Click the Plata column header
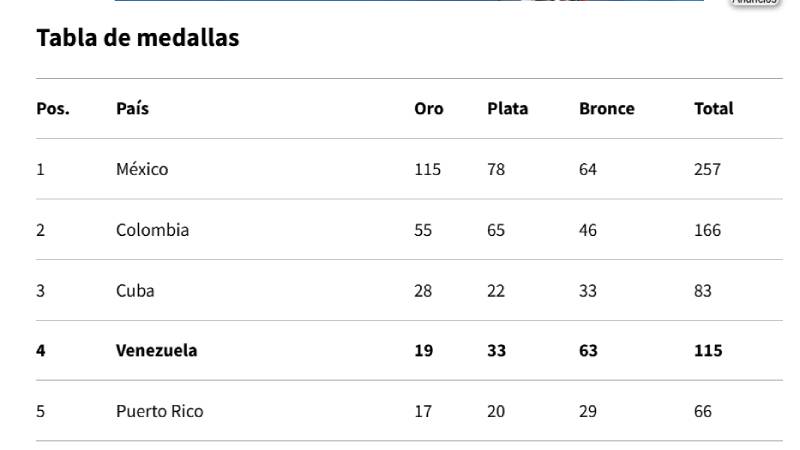The width and height of the screenshot is (800, 450). coord(507,109)
